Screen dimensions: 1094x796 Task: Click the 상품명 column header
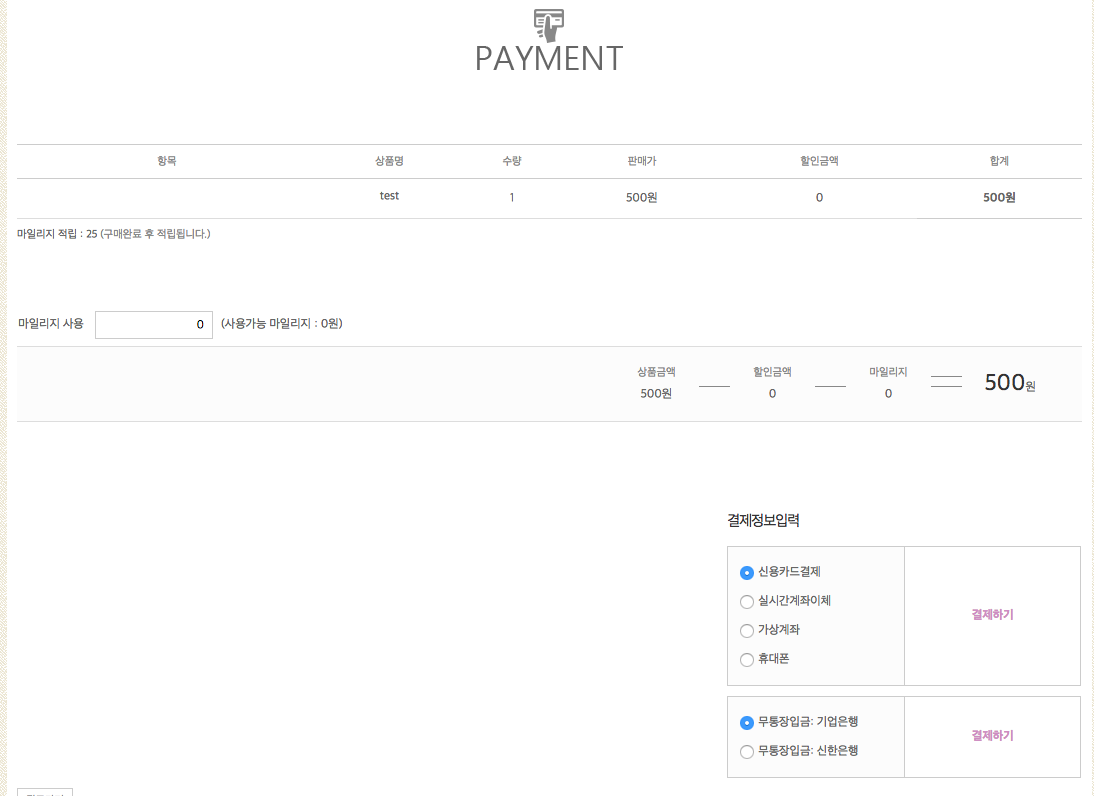pos(389,161)
